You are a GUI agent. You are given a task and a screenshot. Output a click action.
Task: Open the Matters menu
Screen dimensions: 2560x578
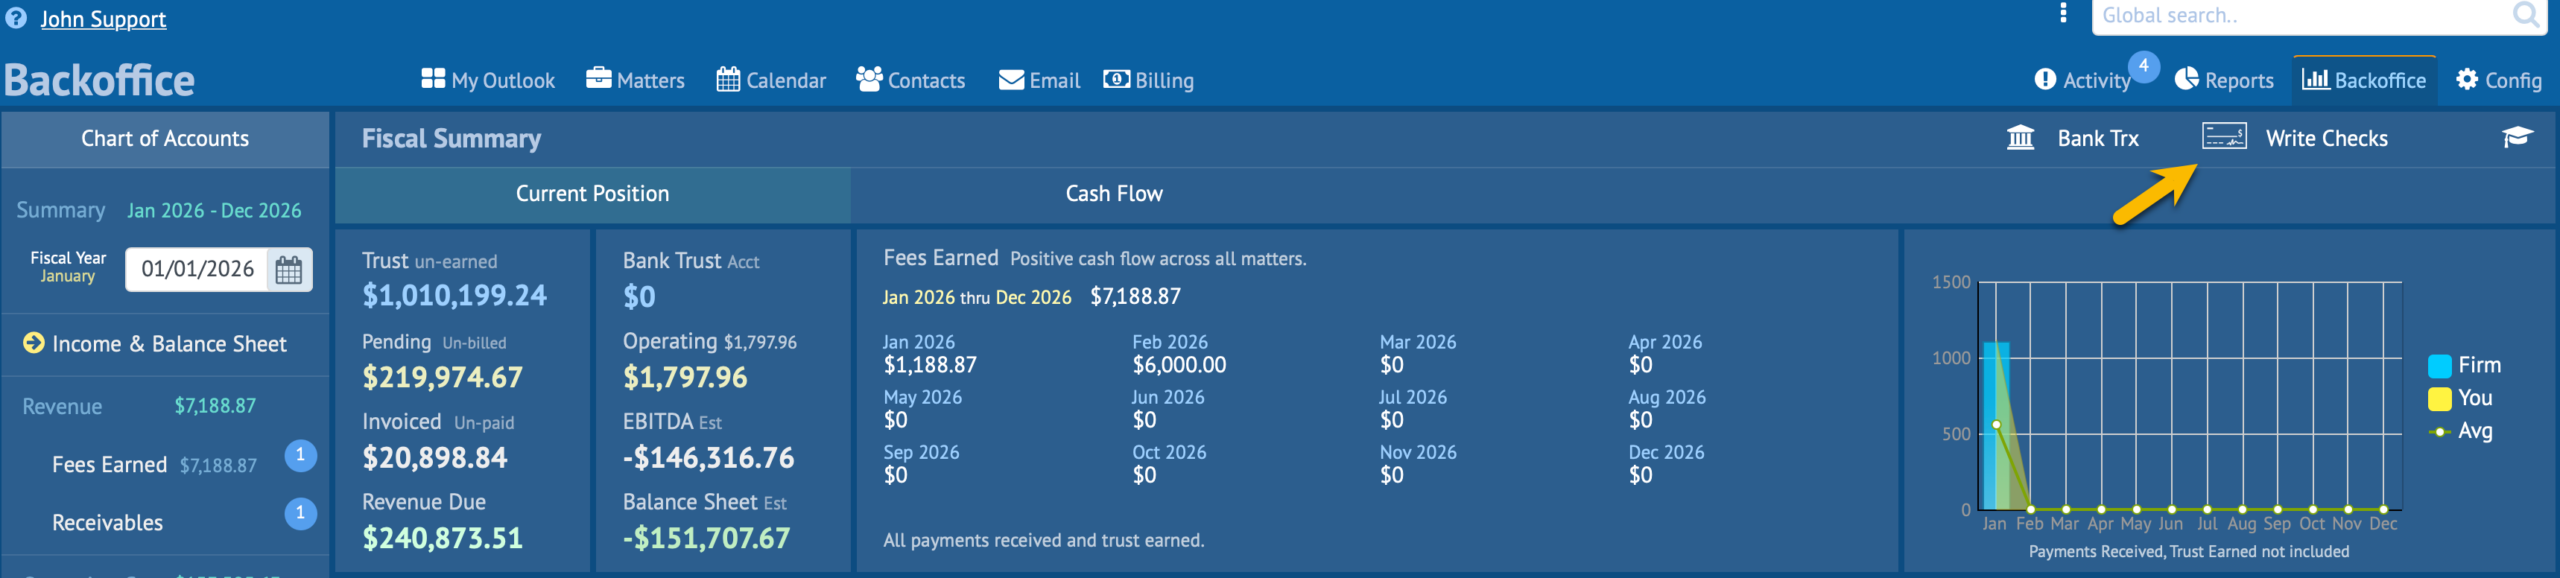[635, 80]
